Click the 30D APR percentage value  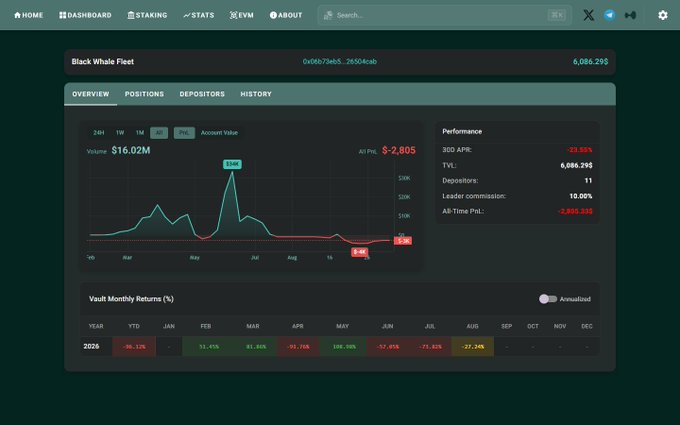tap(579, 150)
